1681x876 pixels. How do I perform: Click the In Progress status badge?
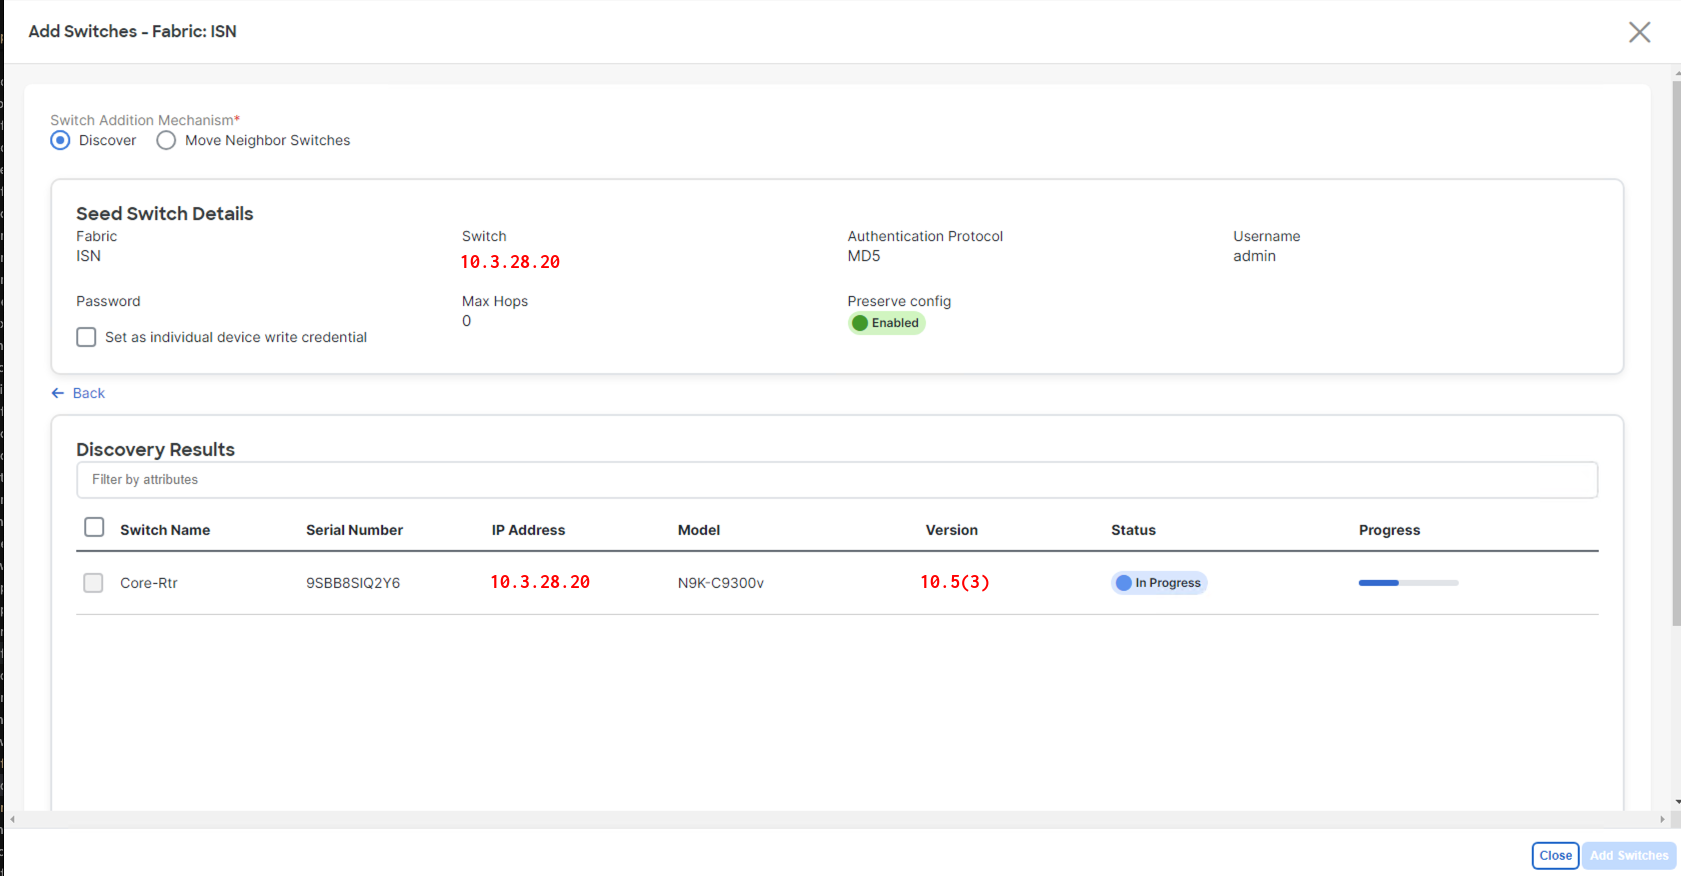click(1158, 583)
